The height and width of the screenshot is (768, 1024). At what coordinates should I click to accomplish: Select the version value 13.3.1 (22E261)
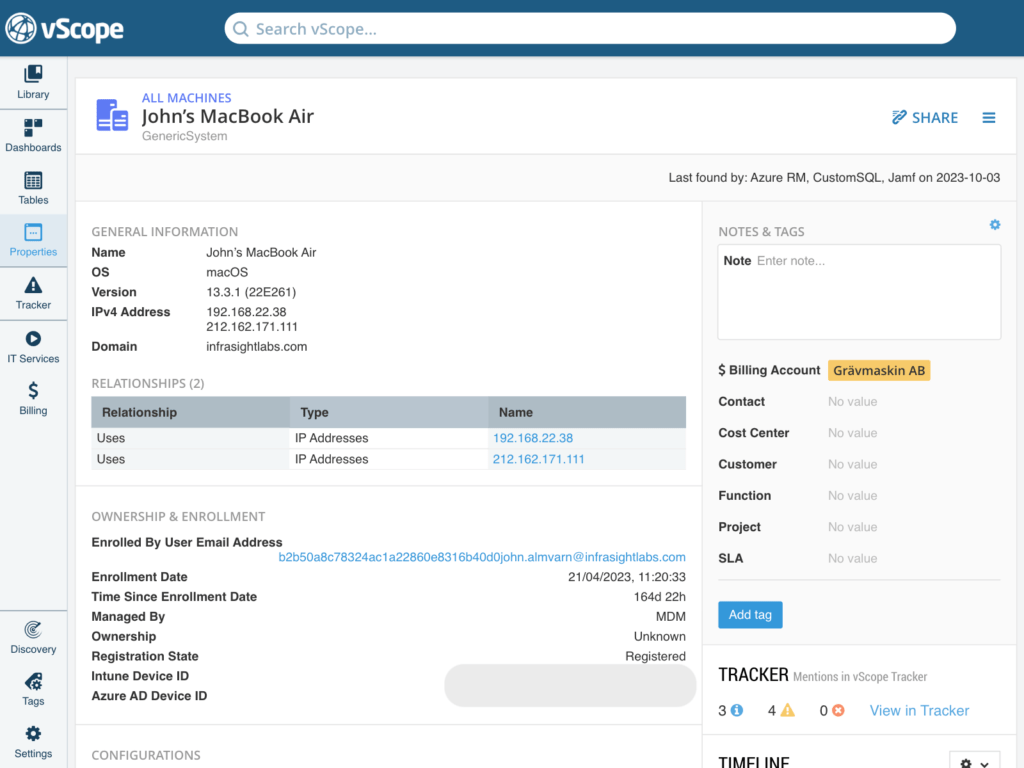click(251, 292)
